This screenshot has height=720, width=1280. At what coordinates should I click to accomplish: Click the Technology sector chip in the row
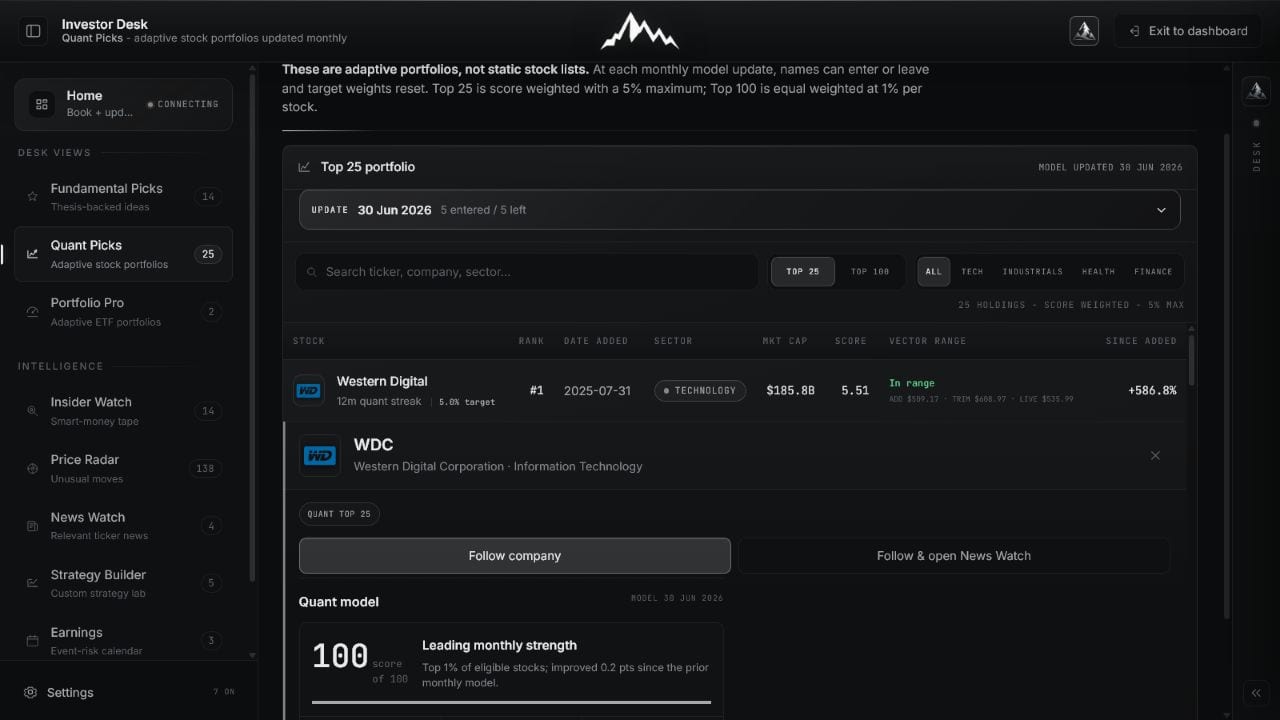(700, 391)
